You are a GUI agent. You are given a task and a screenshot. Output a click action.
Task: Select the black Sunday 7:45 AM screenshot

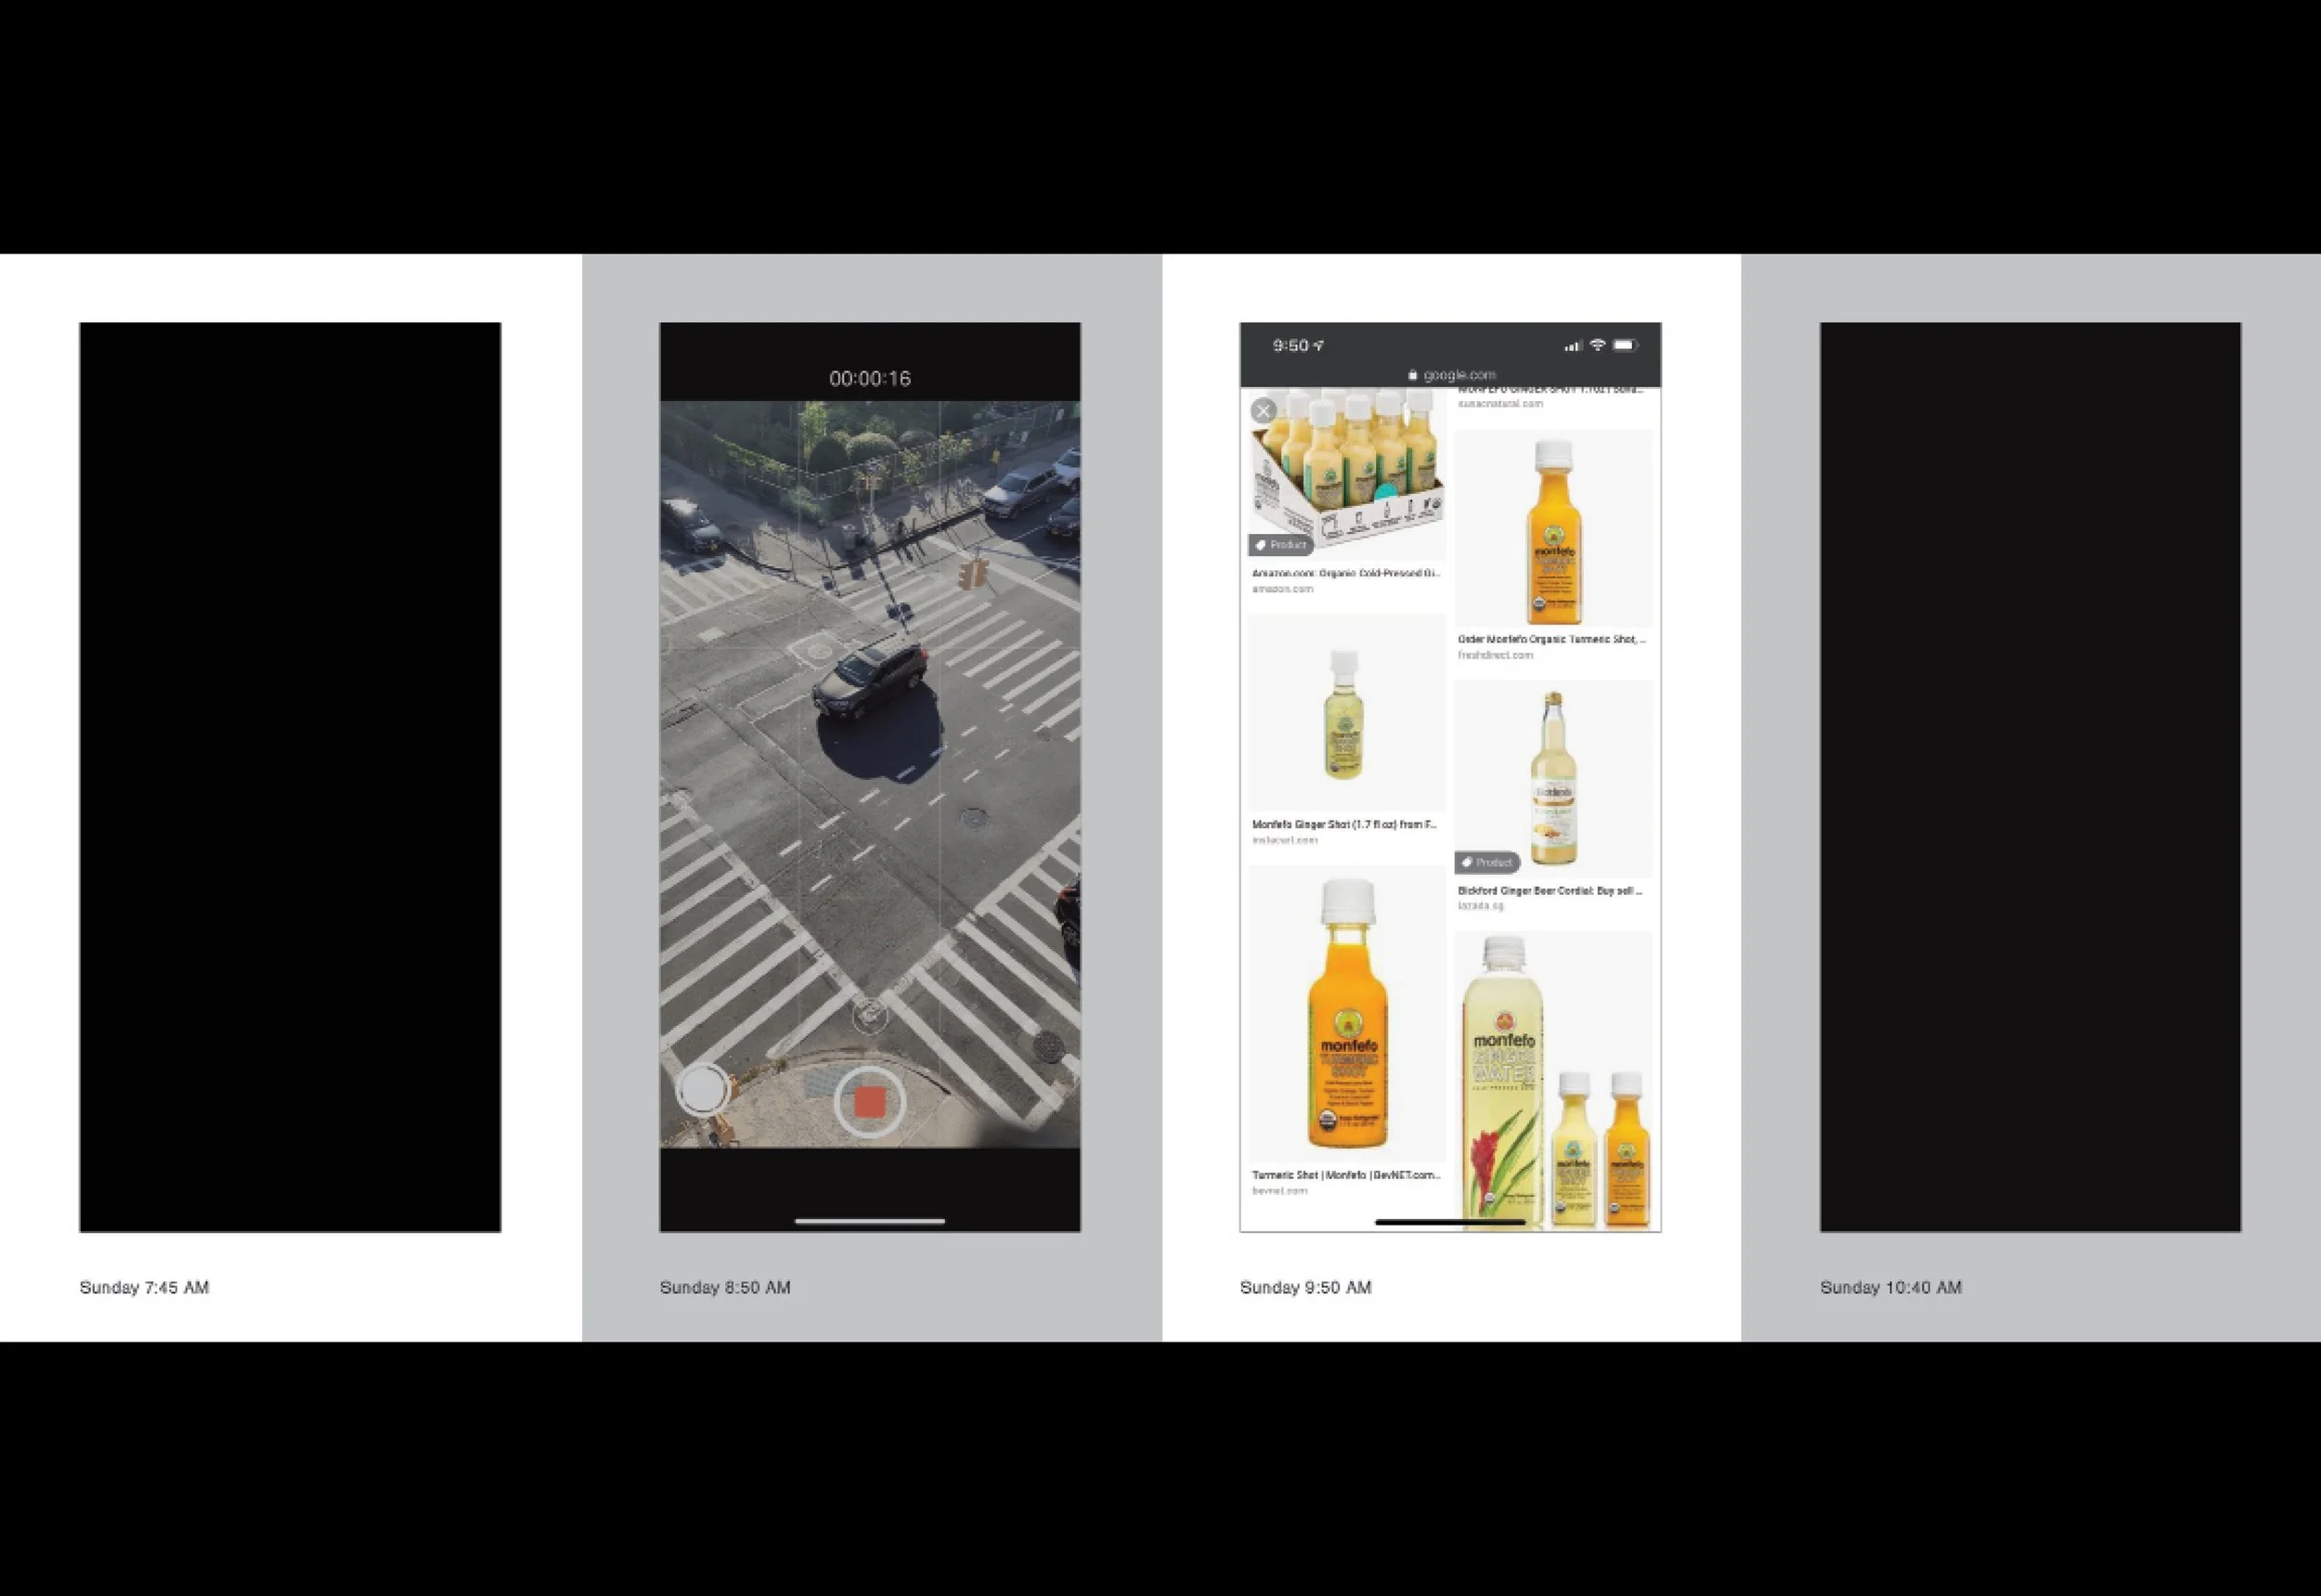[290, 776]
